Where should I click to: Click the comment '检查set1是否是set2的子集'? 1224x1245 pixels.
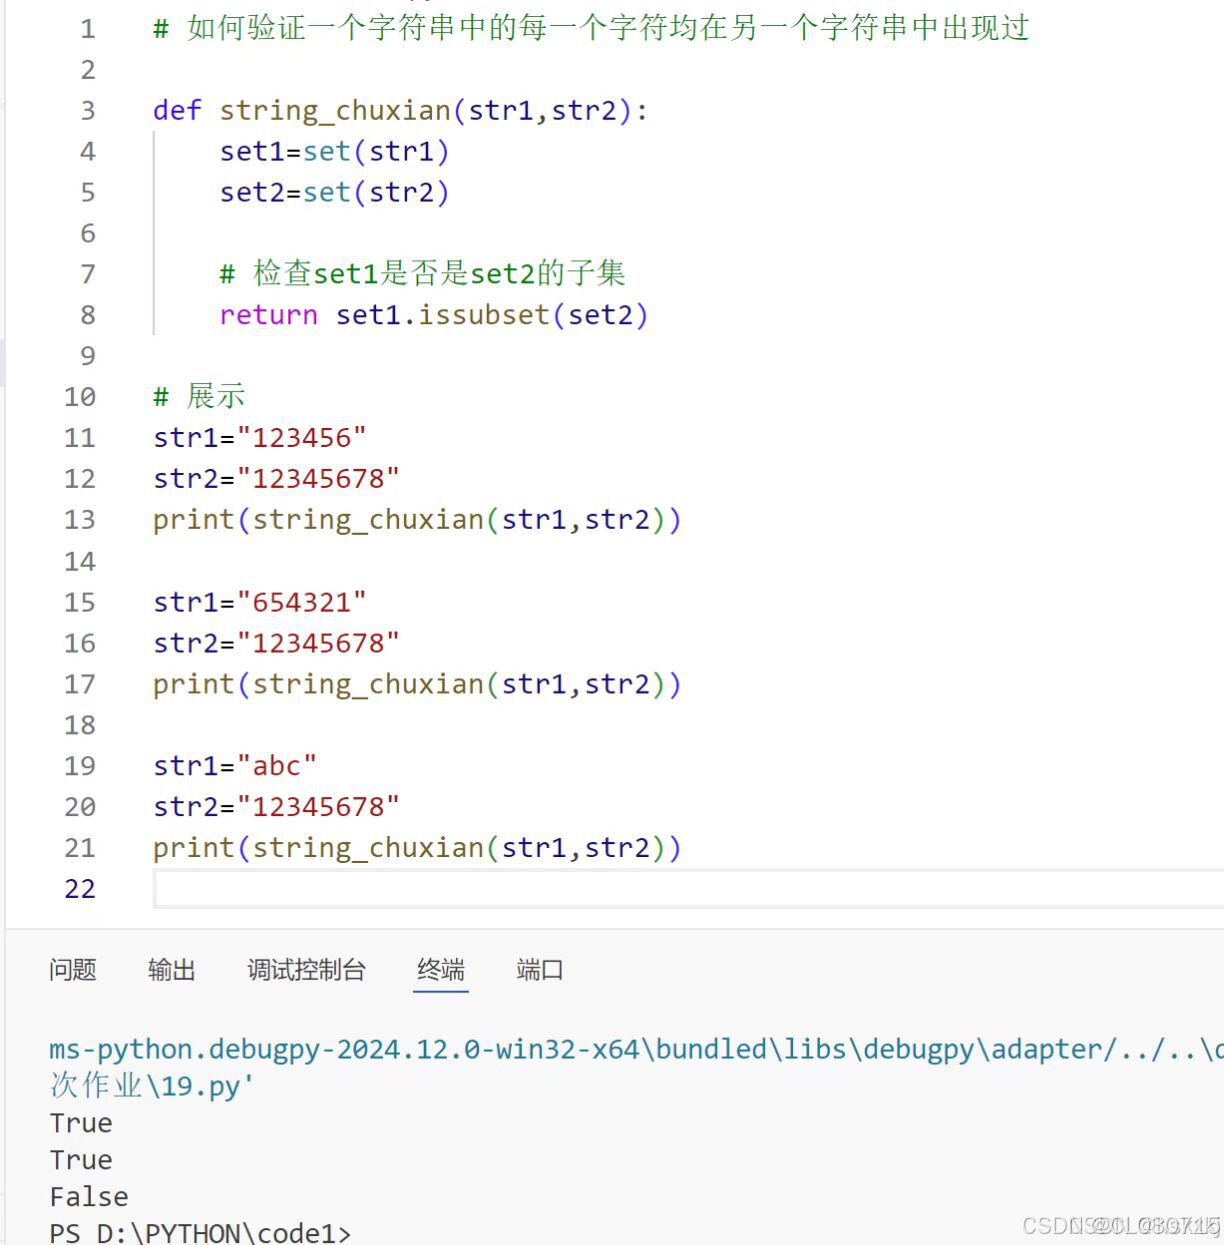pos(423,273)
